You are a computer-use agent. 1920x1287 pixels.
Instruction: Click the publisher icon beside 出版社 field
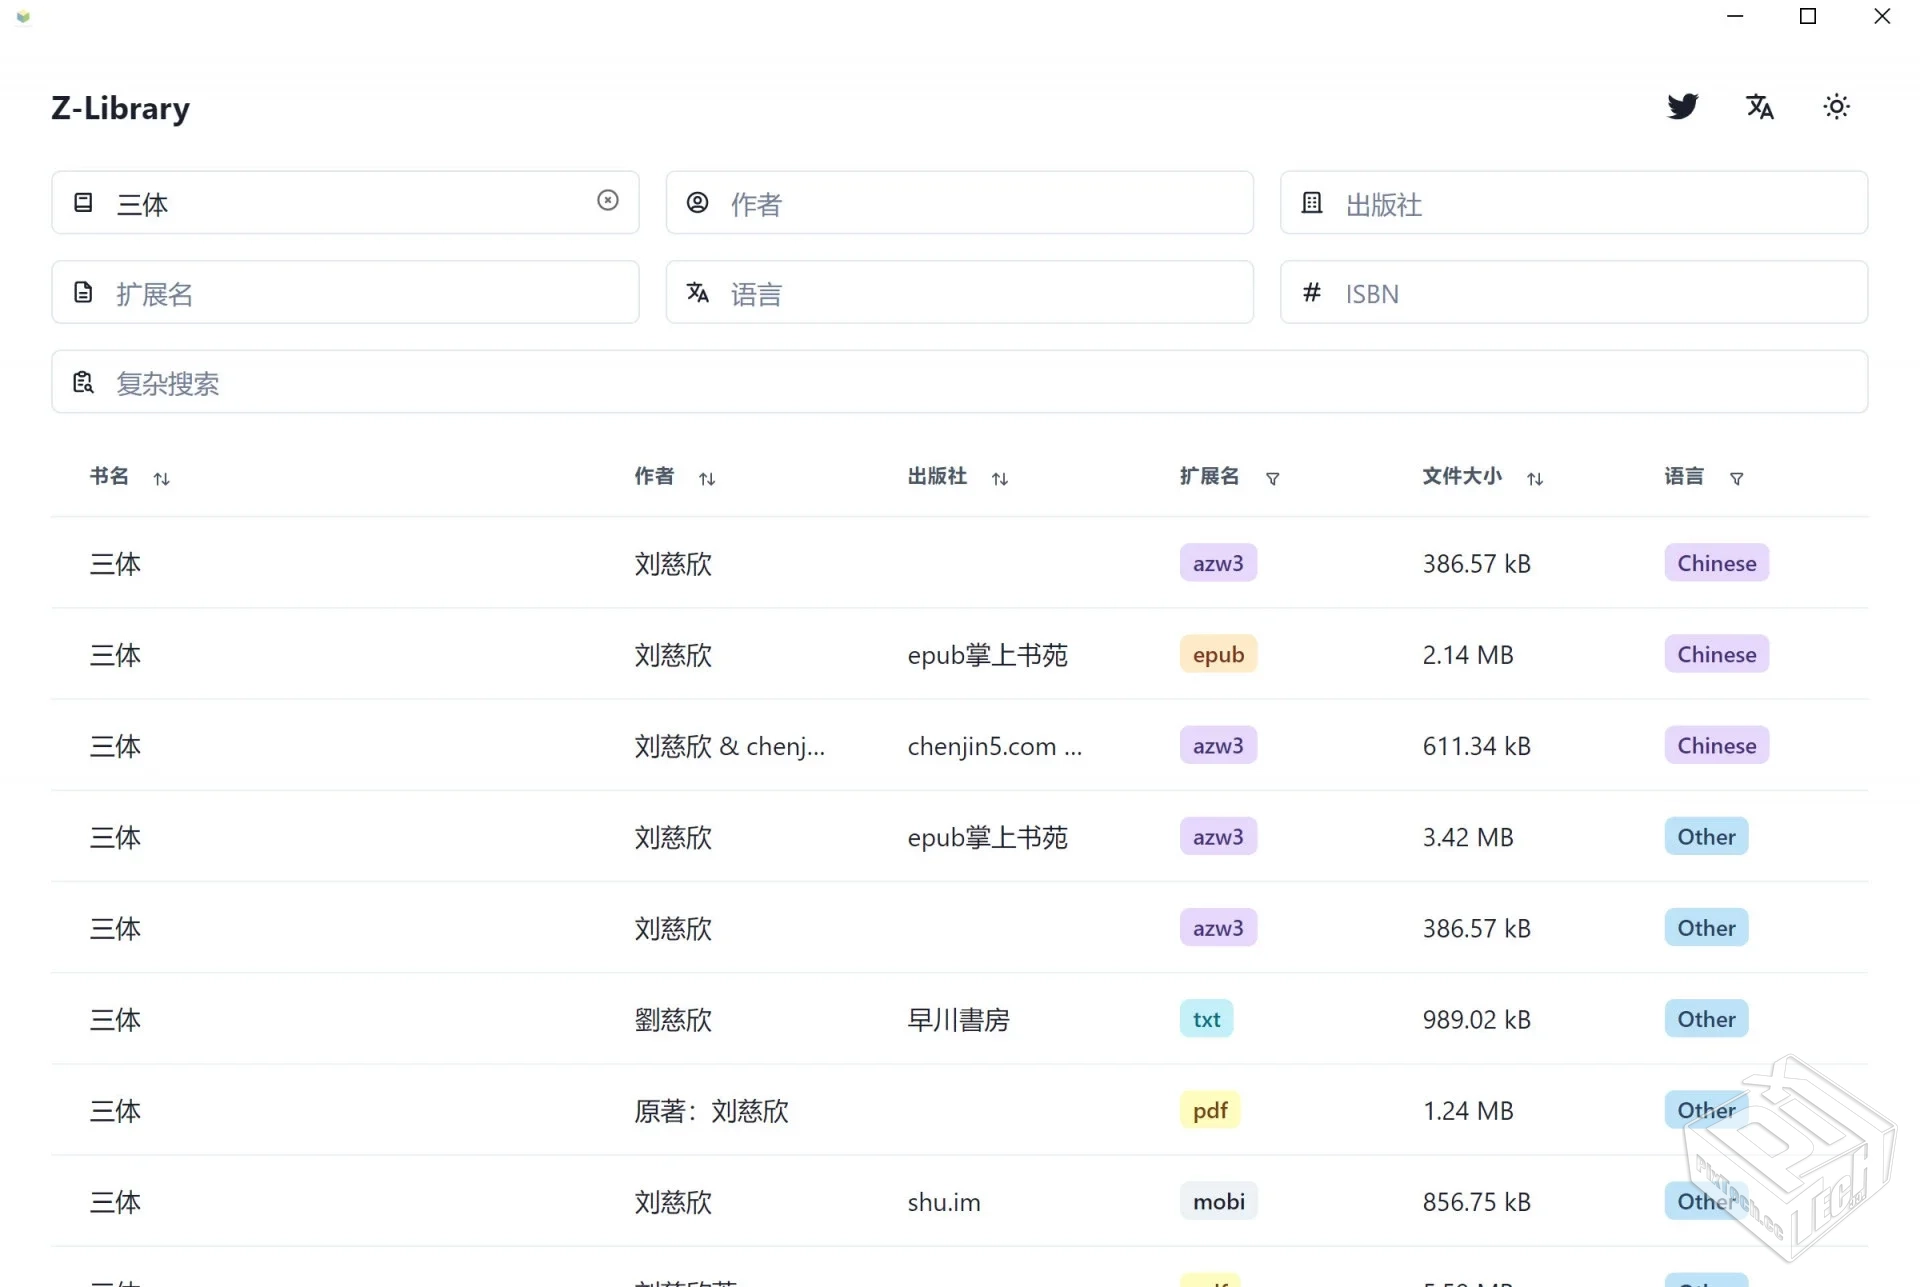click(1311, 202)
